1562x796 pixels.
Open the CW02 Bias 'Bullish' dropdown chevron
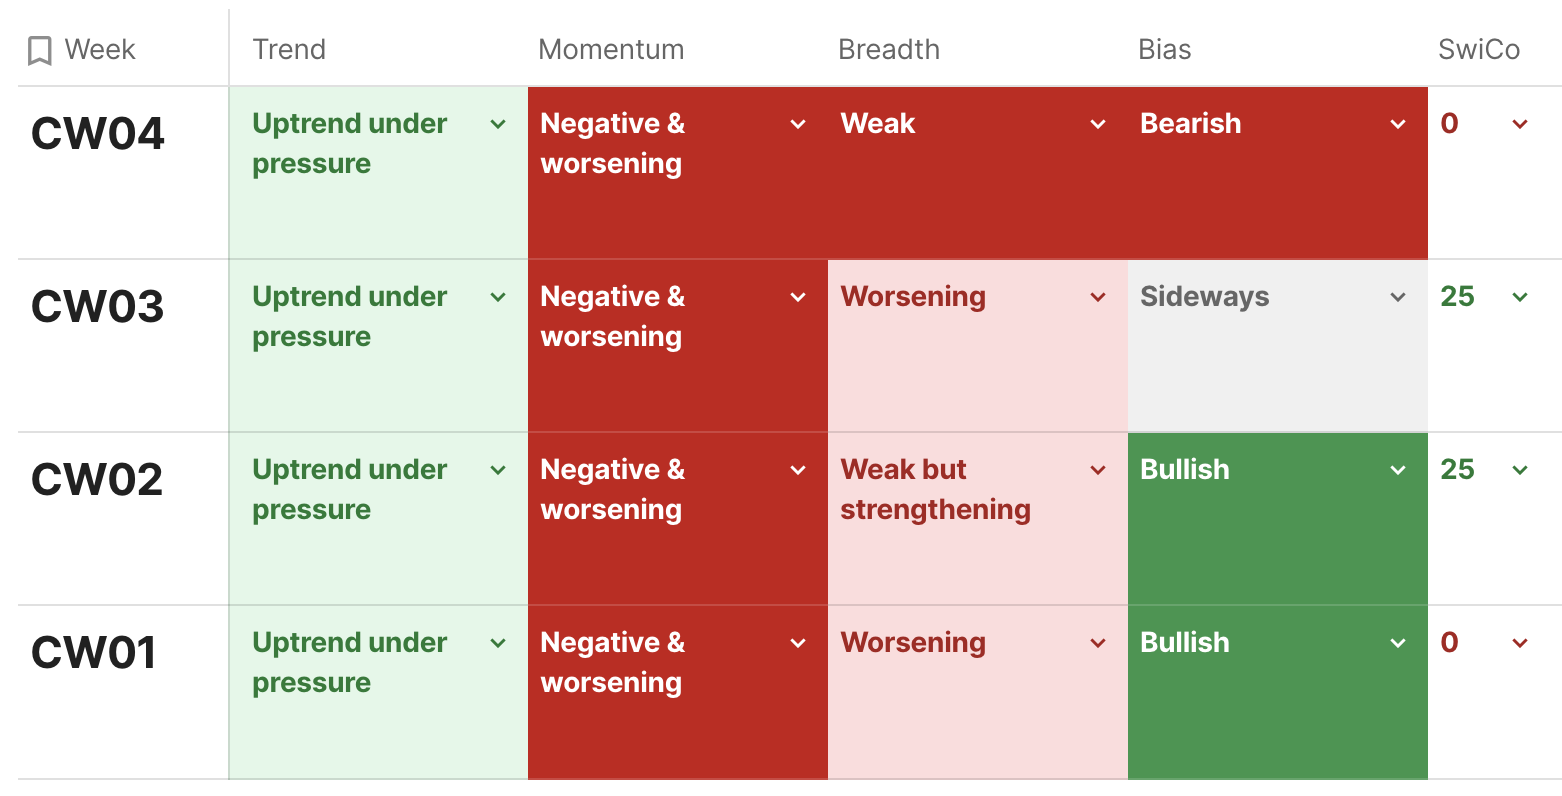1398,470
